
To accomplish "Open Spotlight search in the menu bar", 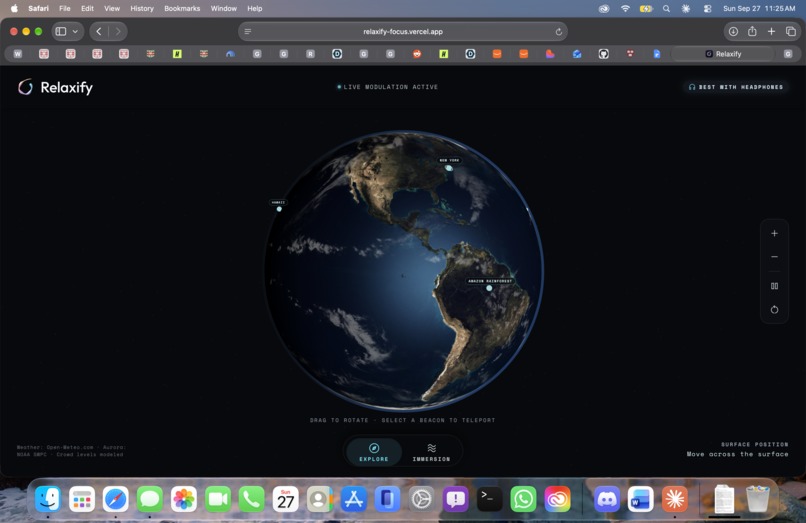I will [x=666, y=8].
